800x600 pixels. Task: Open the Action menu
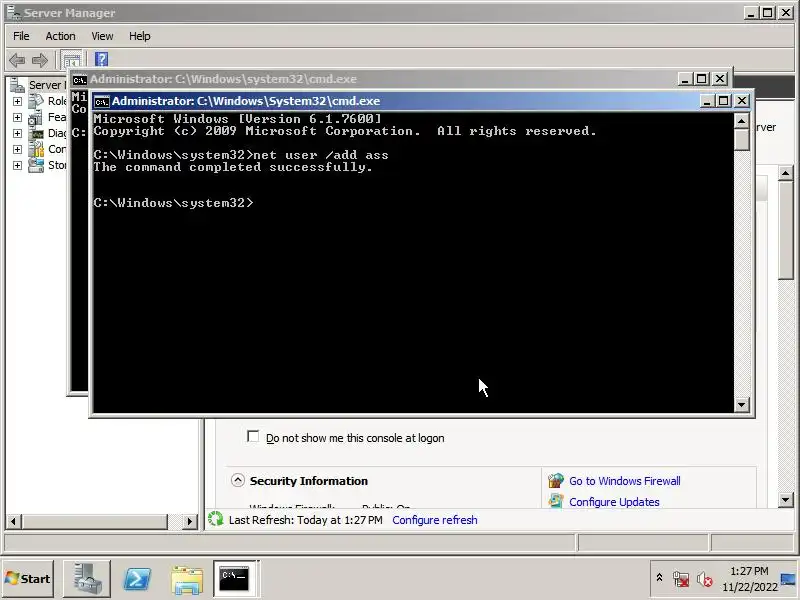click(60, 36)
